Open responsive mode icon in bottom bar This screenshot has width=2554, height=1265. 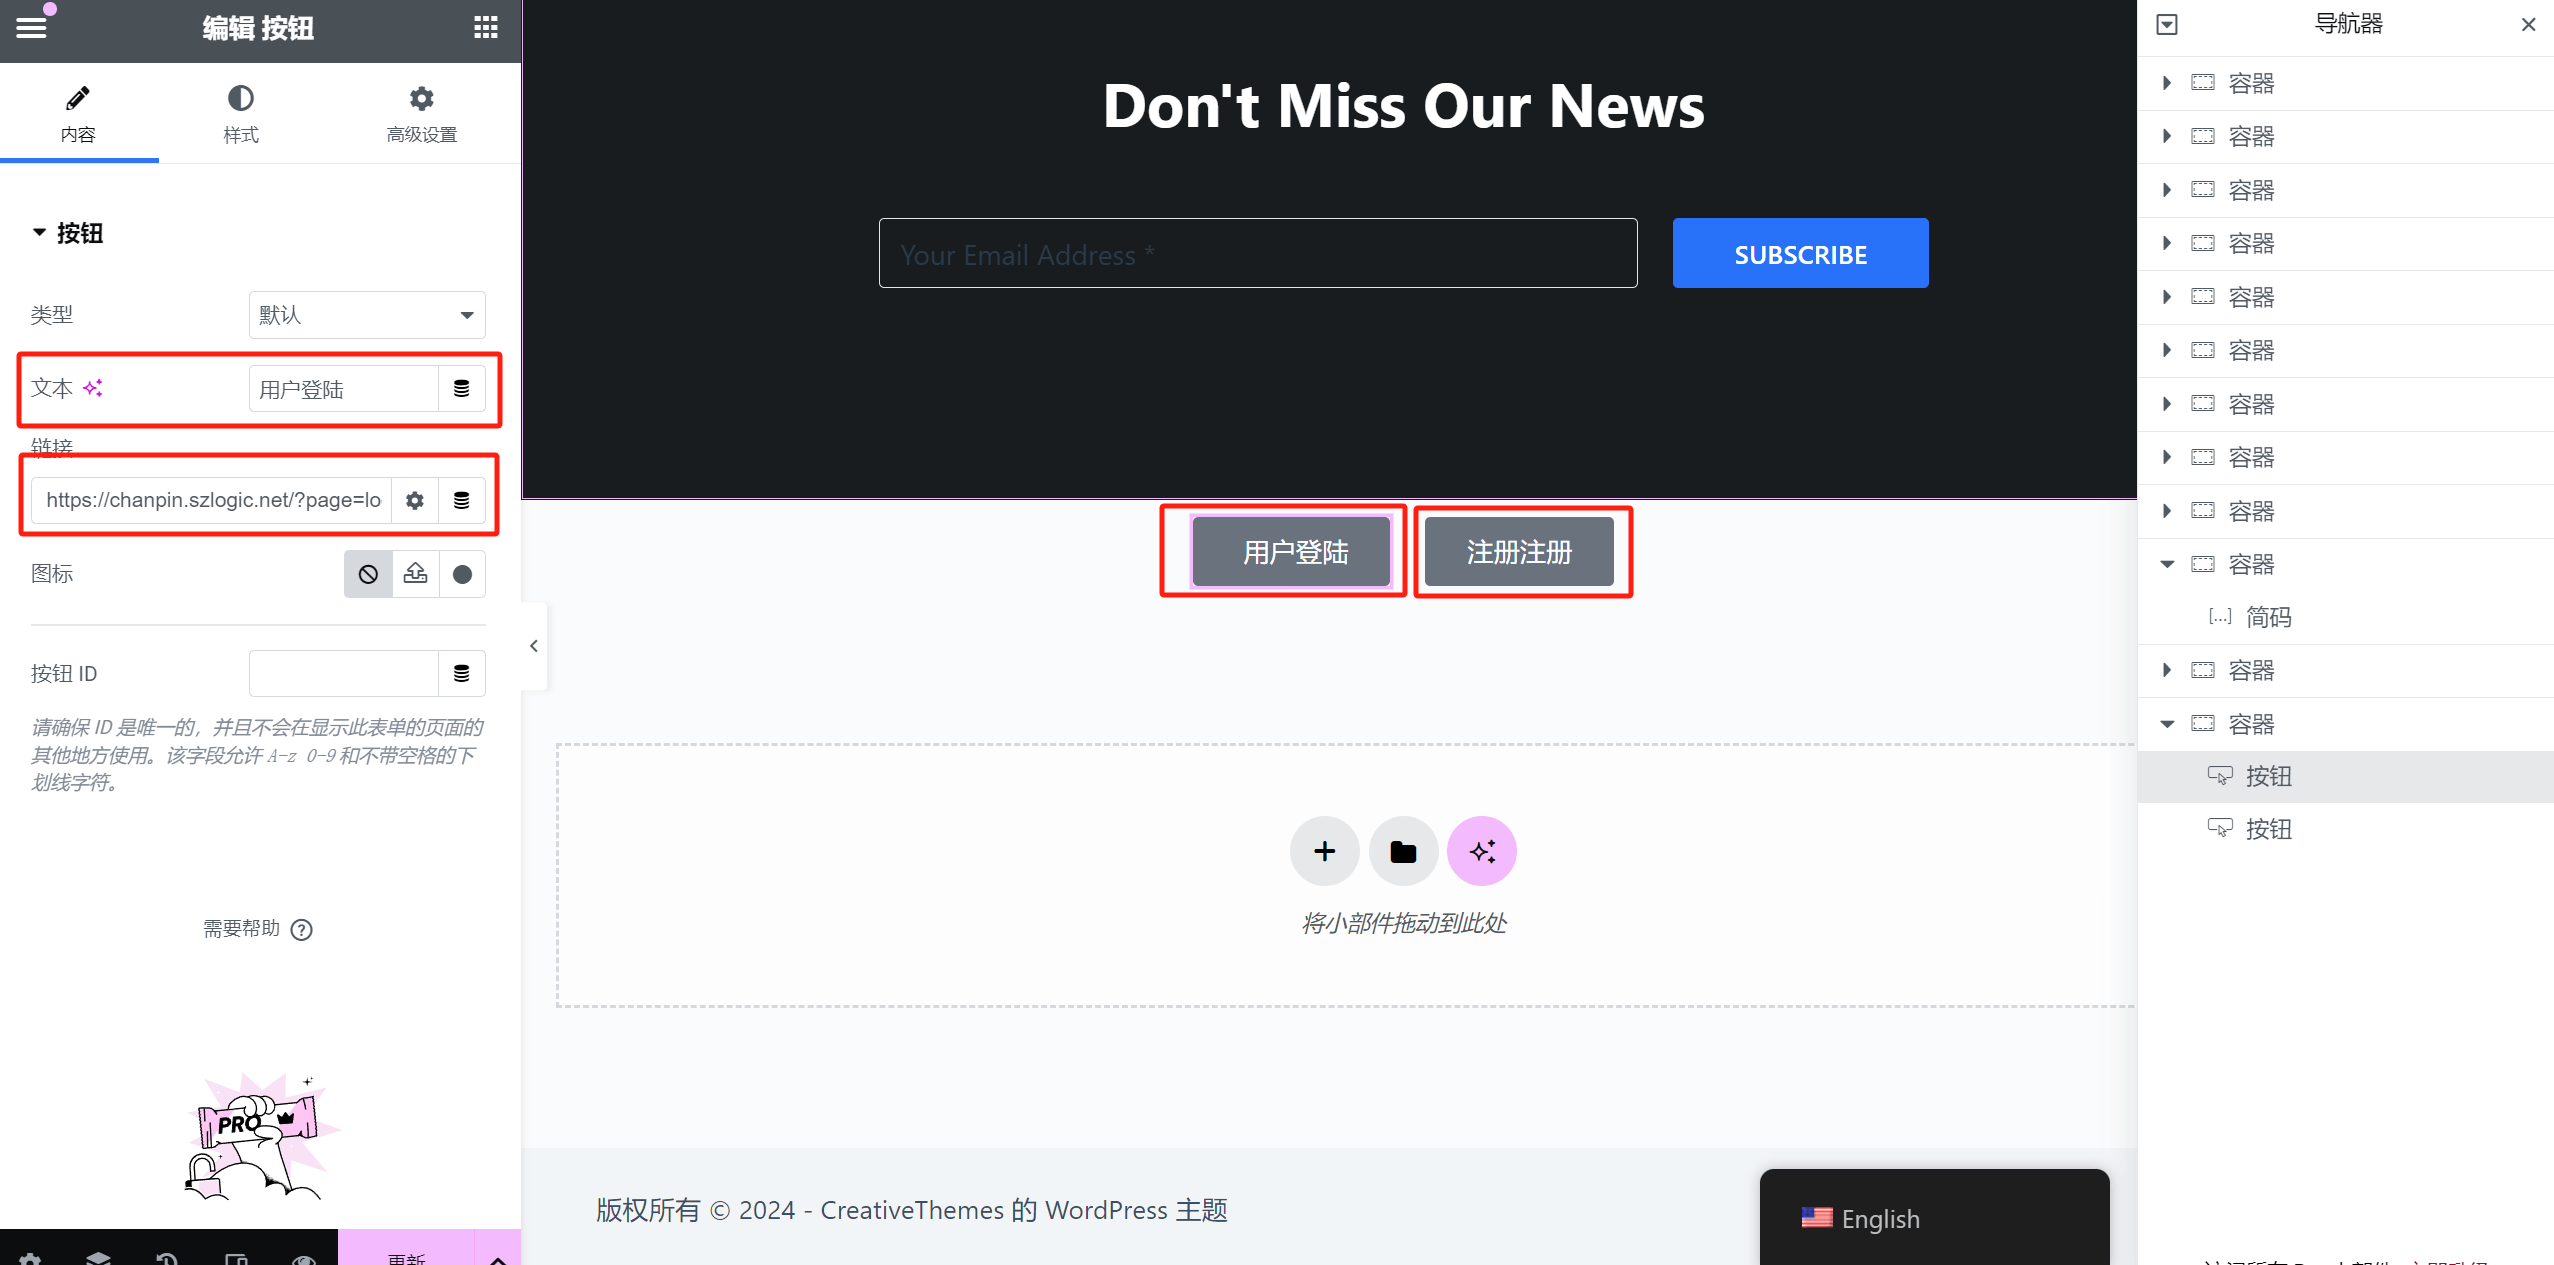[x=236, y=1258]
